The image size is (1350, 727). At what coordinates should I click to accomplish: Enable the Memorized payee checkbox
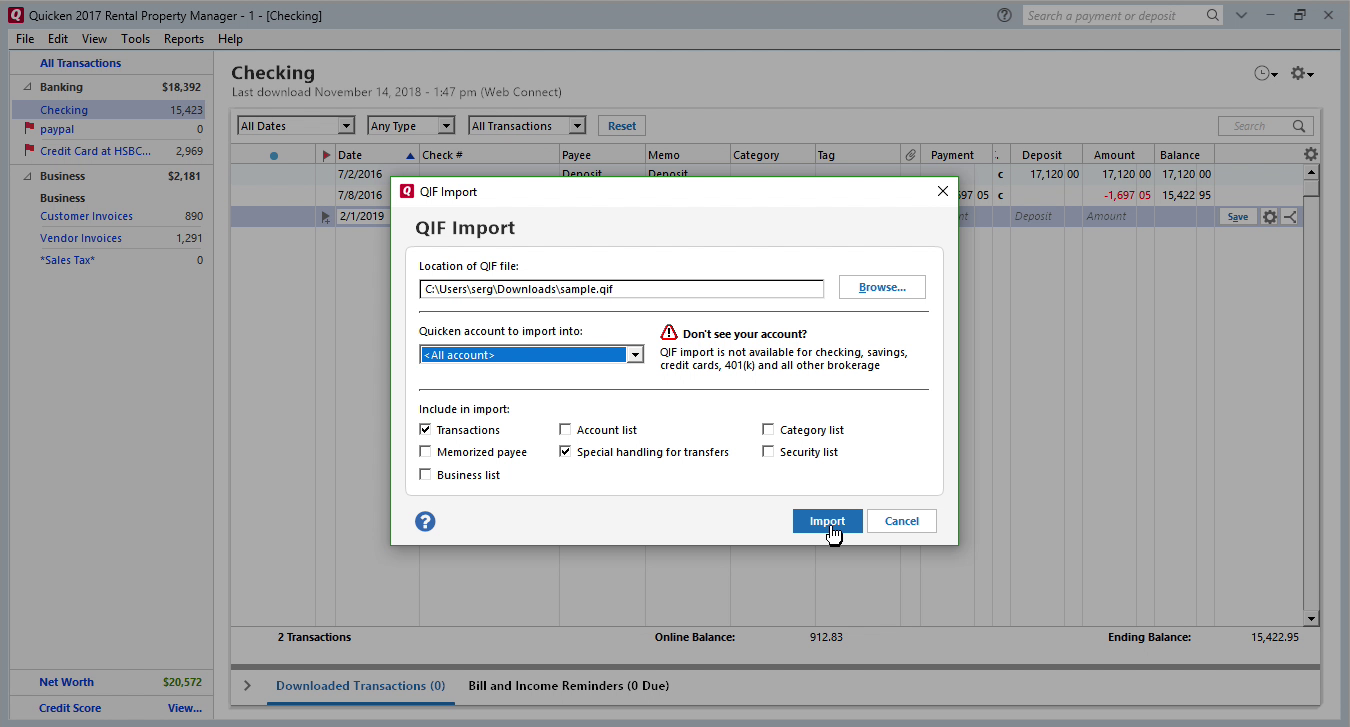[x=426, y=452]
